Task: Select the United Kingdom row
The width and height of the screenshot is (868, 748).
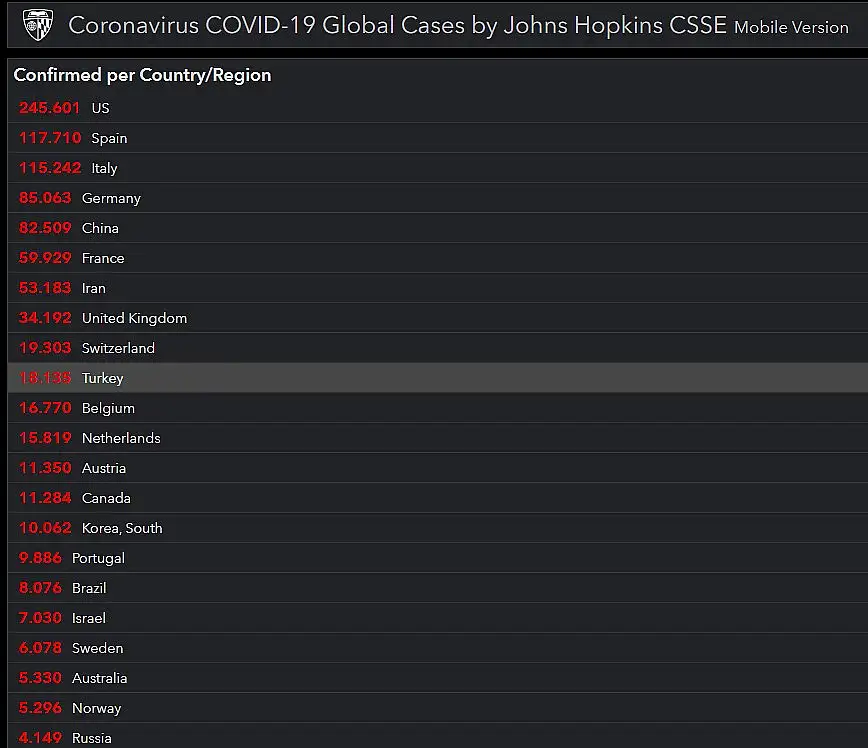Action: click(x=438, y=318)
